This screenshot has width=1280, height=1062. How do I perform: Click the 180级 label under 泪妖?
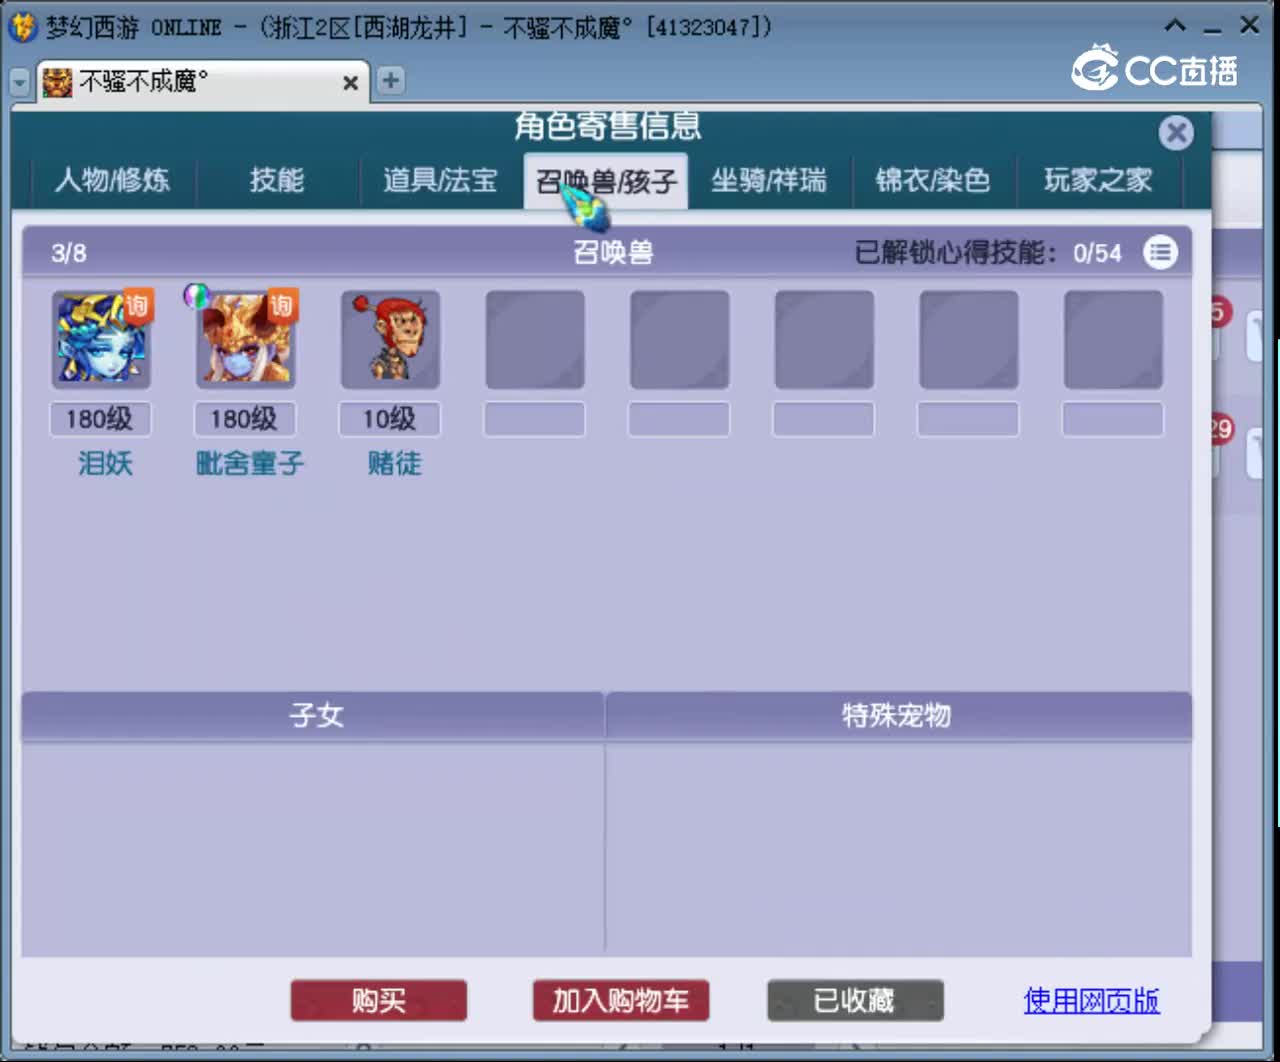pyautogui.click(x=100, y=418)
